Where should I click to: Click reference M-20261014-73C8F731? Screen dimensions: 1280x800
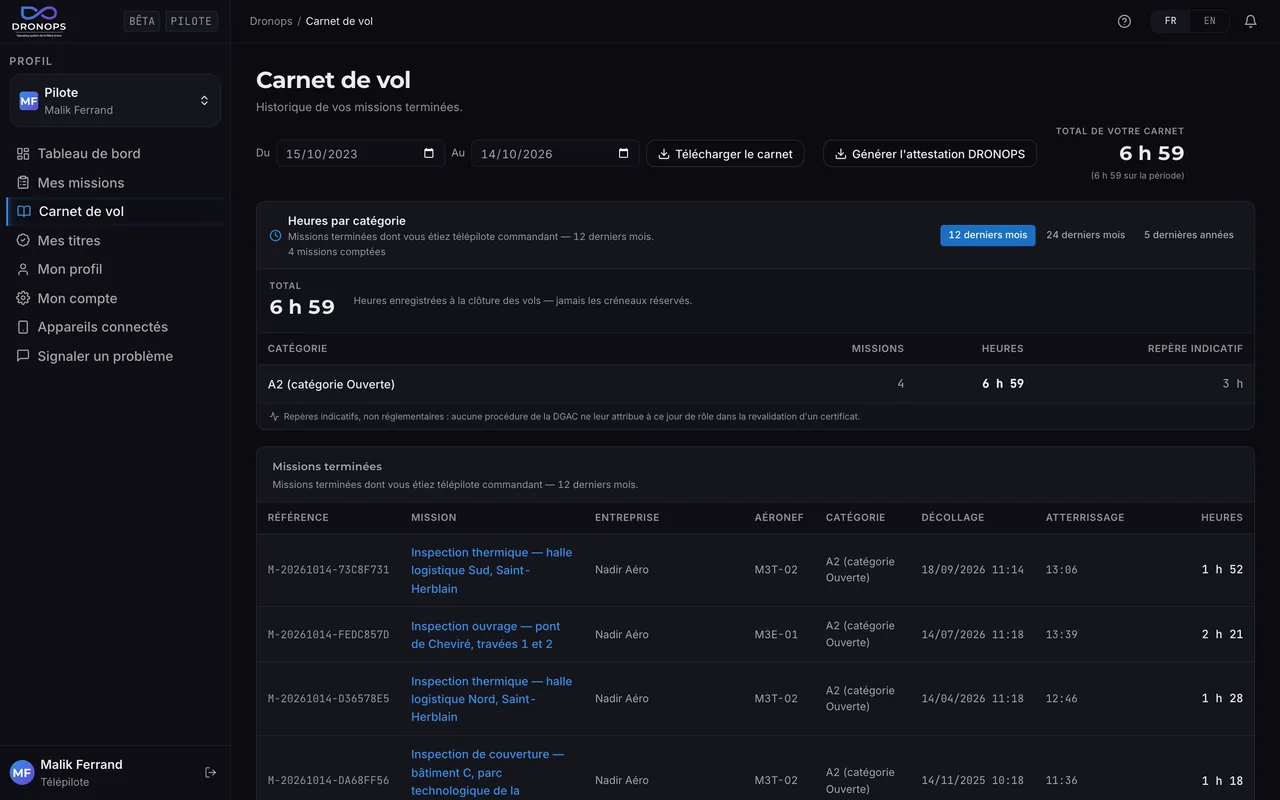coord(329,570)
